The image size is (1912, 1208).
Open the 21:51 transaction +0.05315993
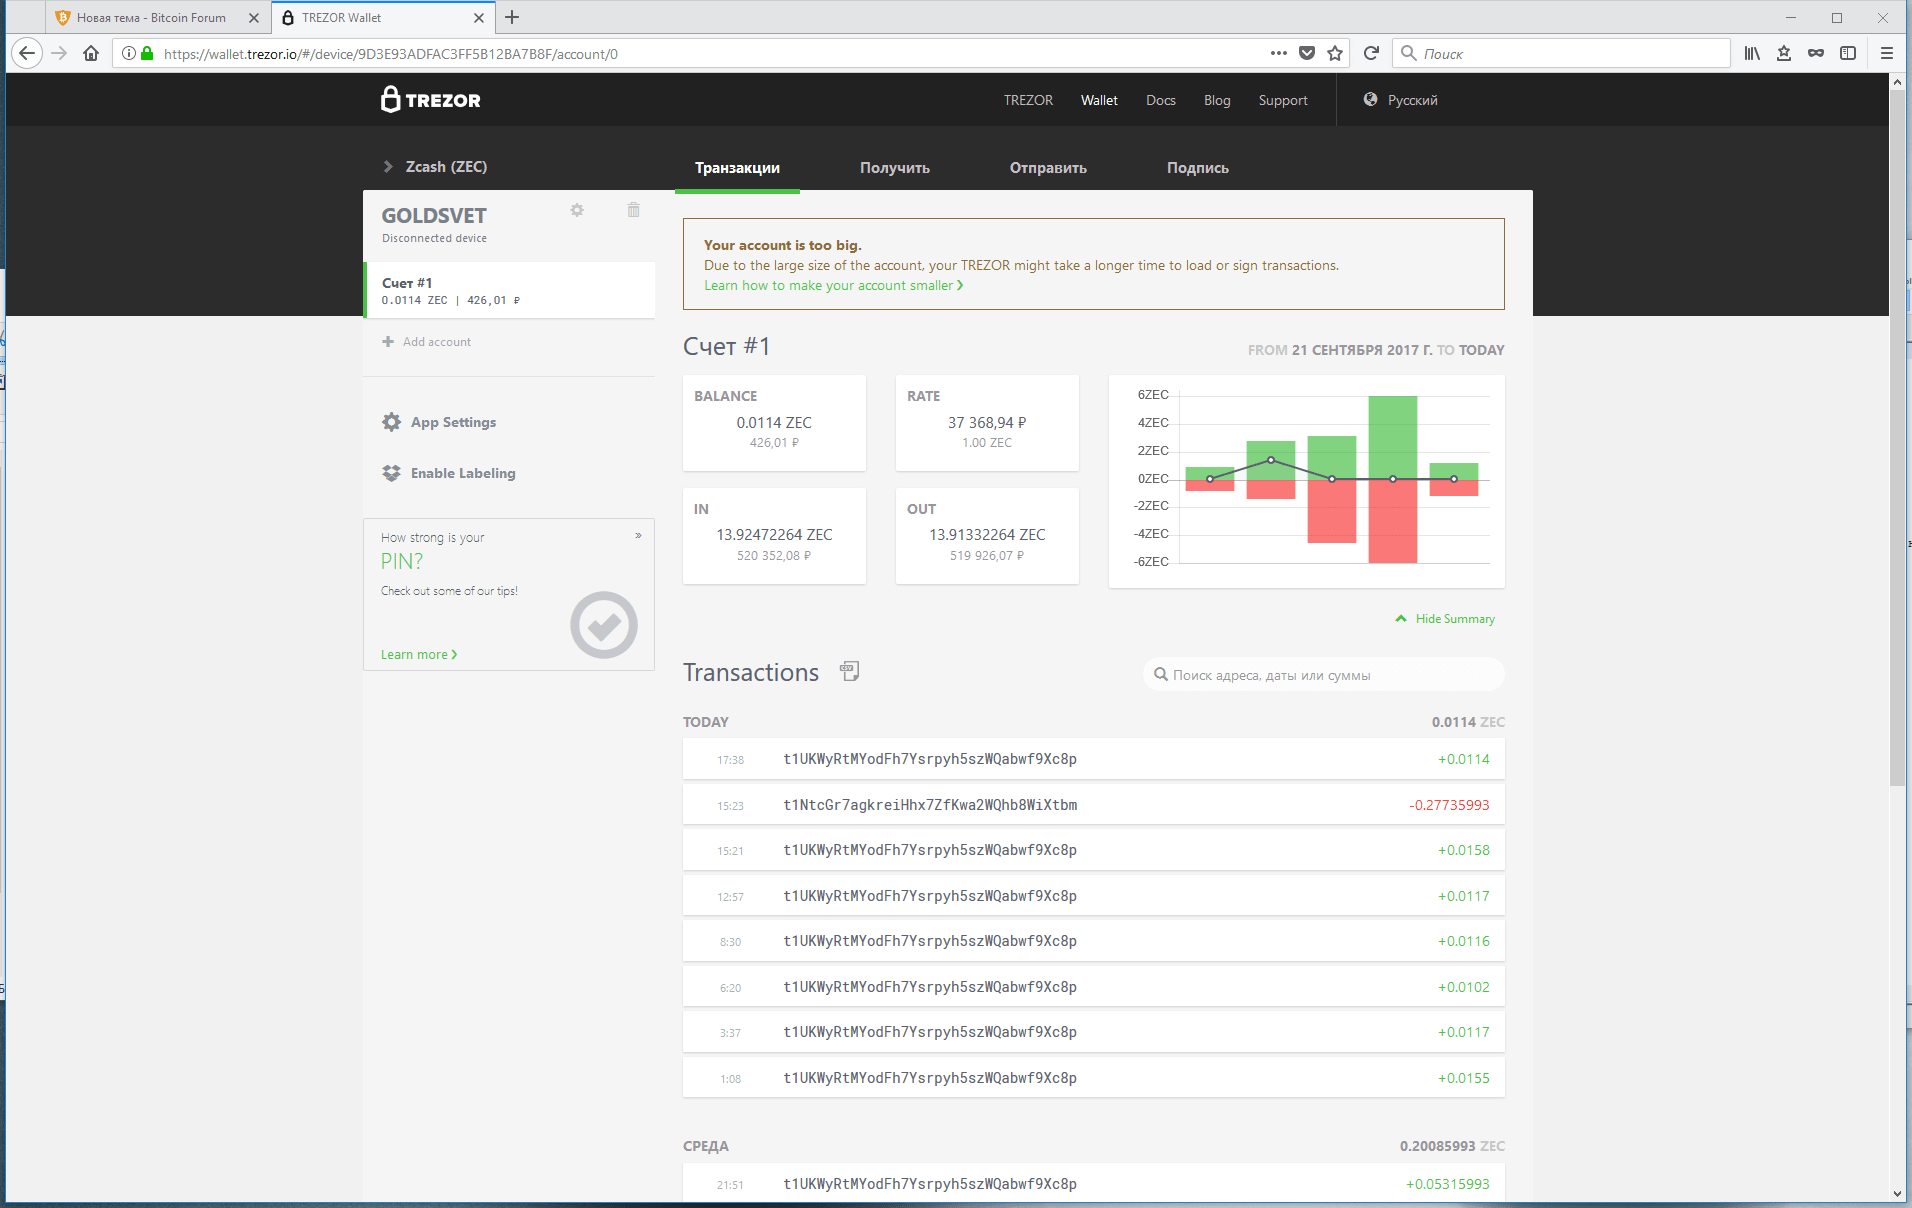tap(1093, 1183)
